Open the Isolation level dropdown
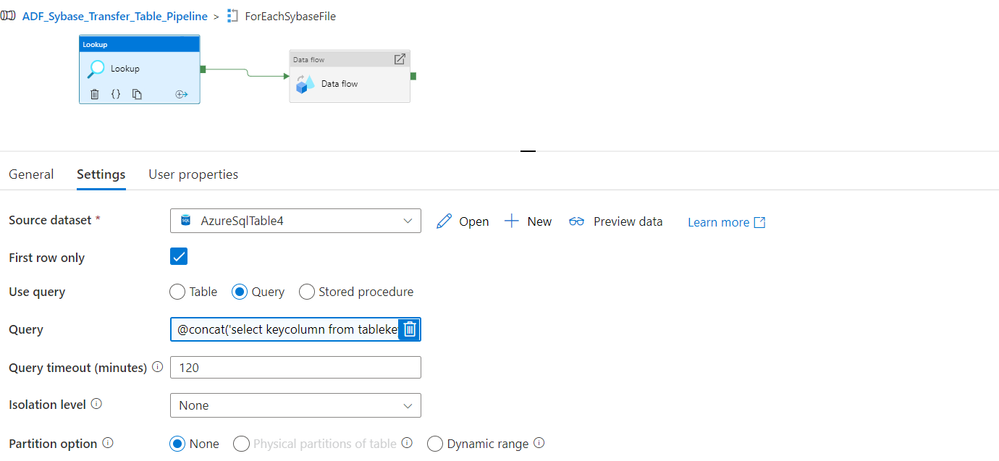999x461 pixels. [296, 405]
